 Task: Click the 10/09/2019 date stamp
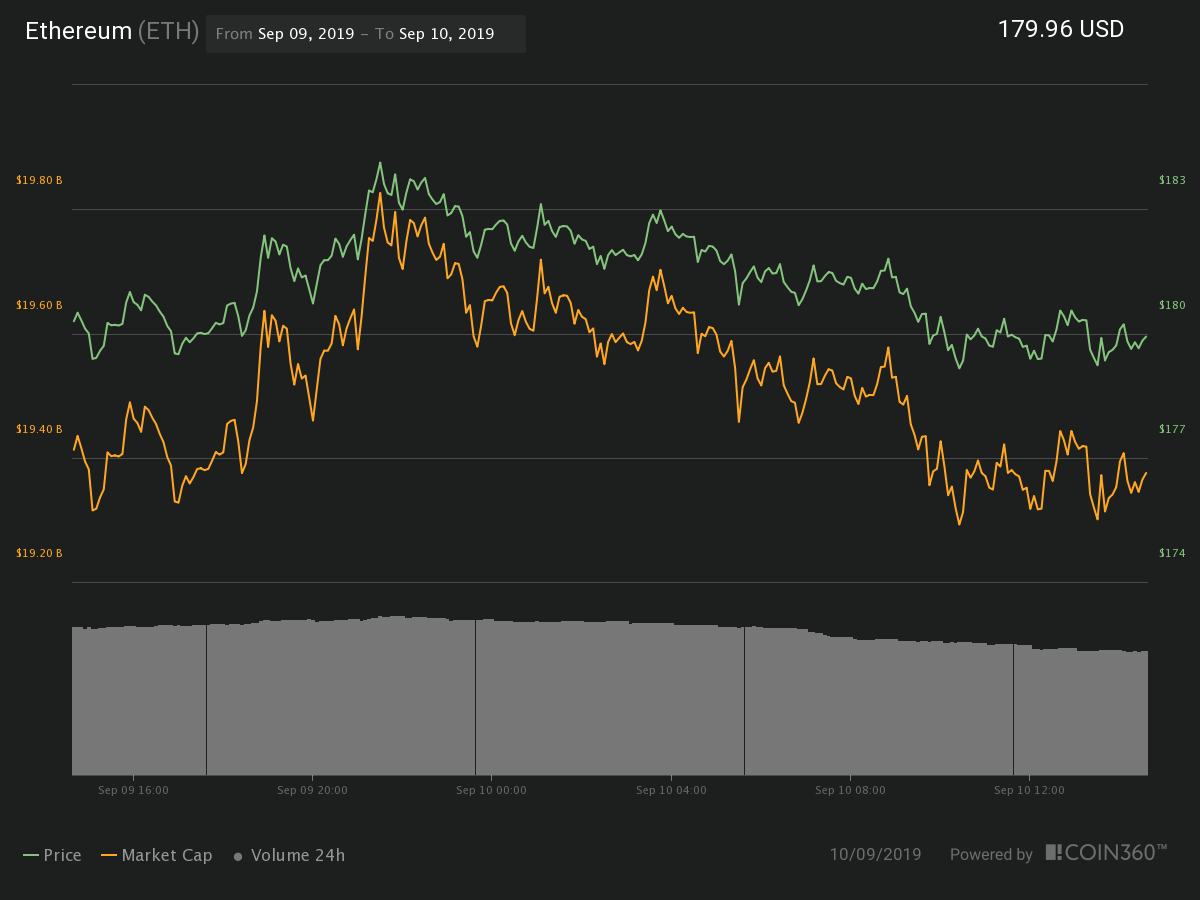(x=876, y=854)
